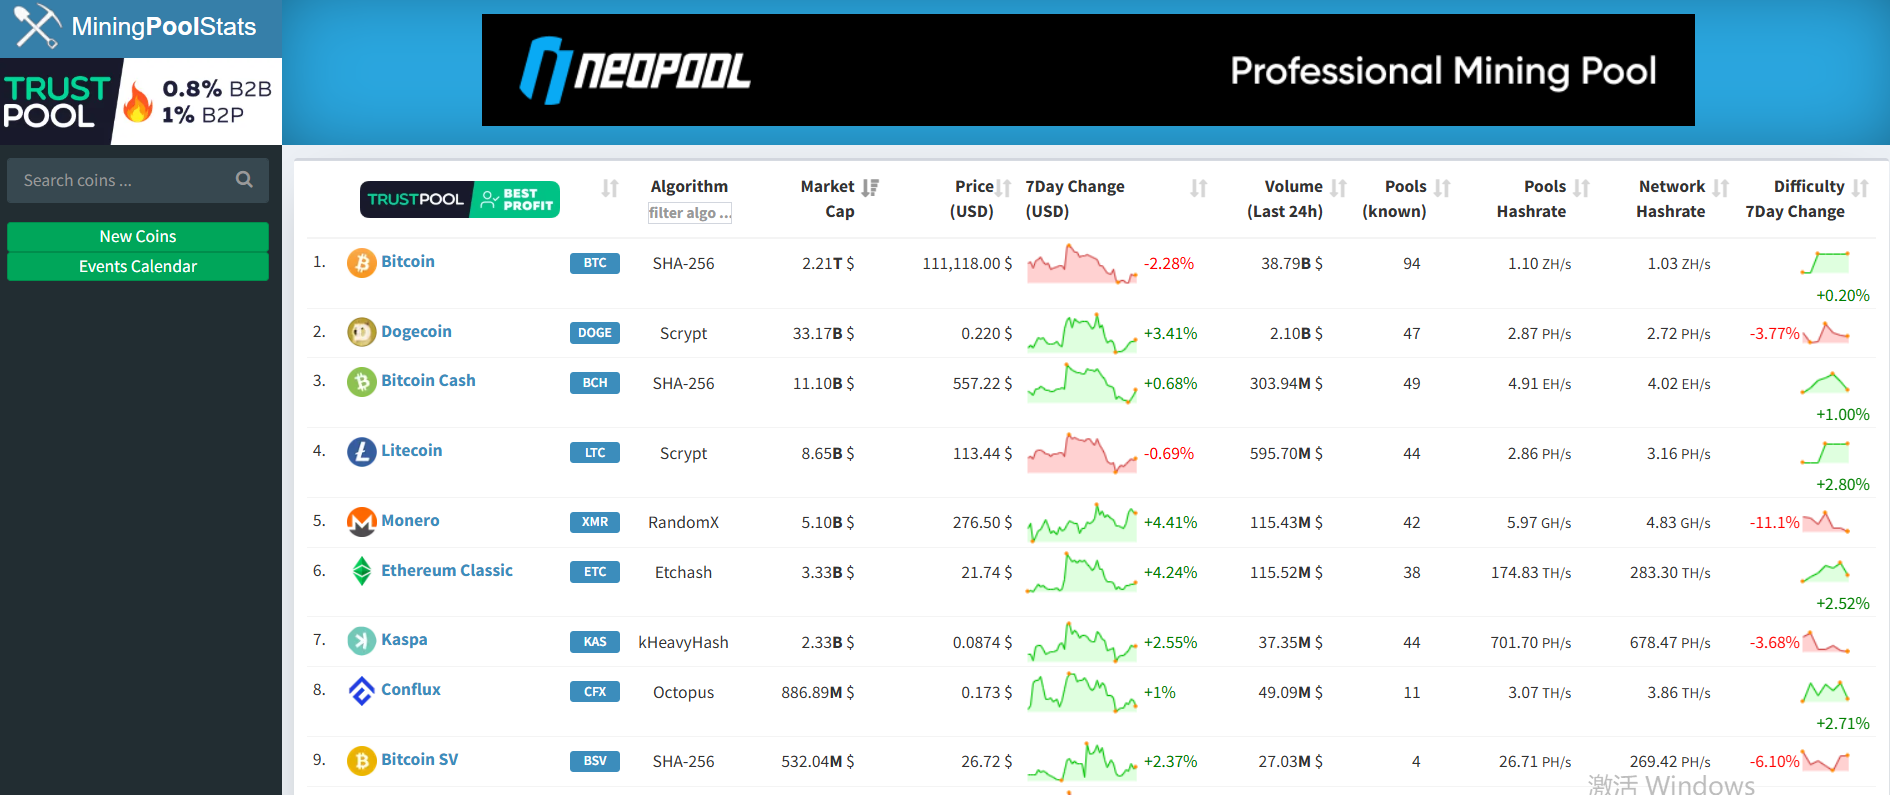Click the Conflux coin icon
Viewport: 1890px width, 795px height.
pos(361,691)
